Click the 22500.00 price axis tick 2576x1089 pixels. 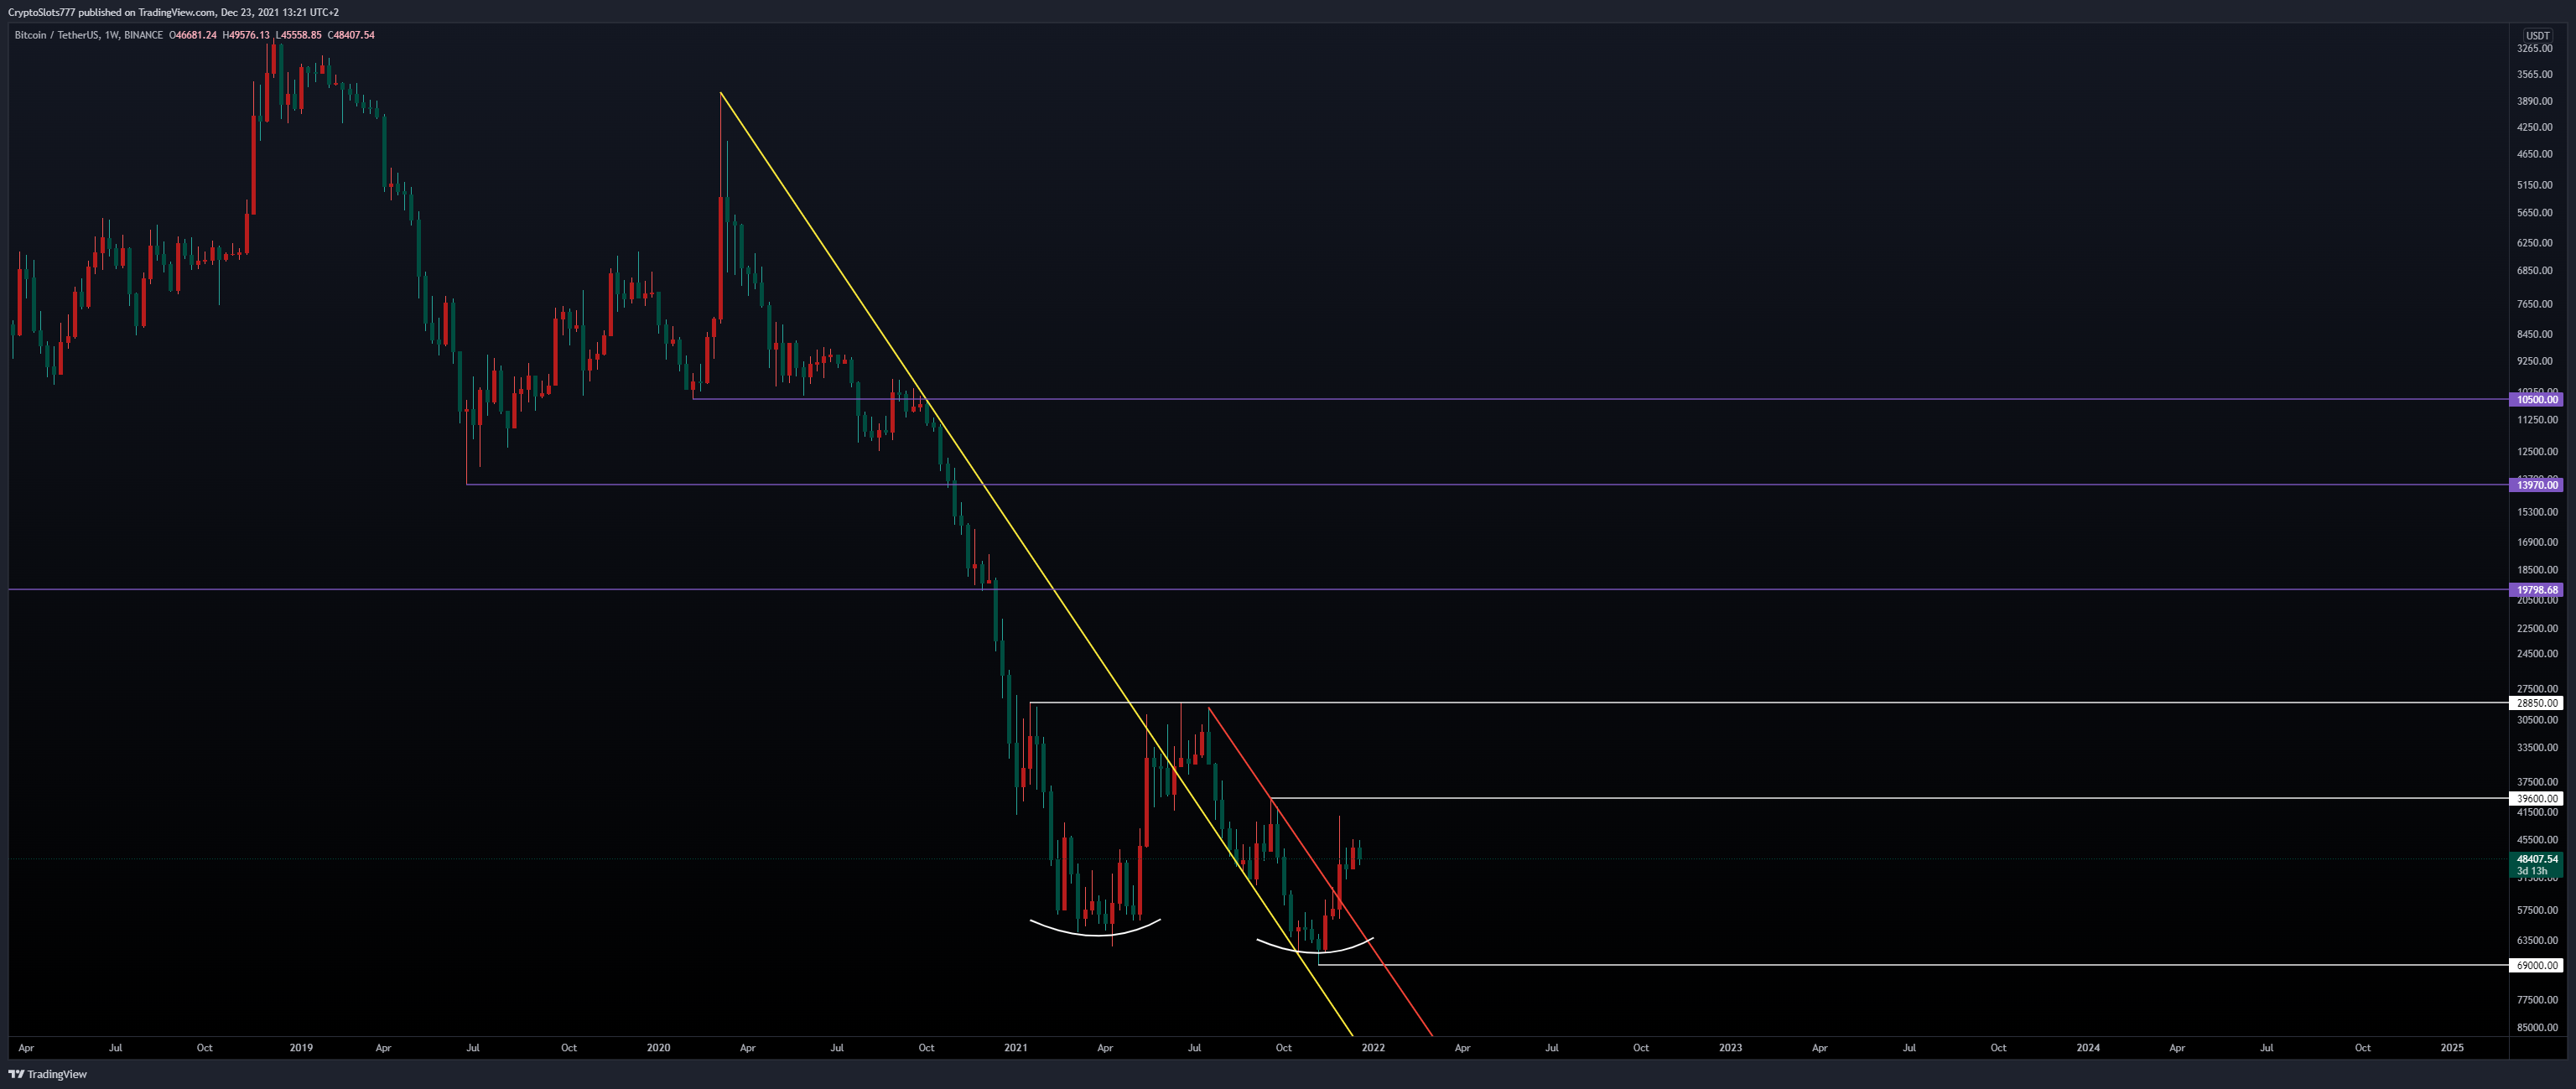point(2537,628)
